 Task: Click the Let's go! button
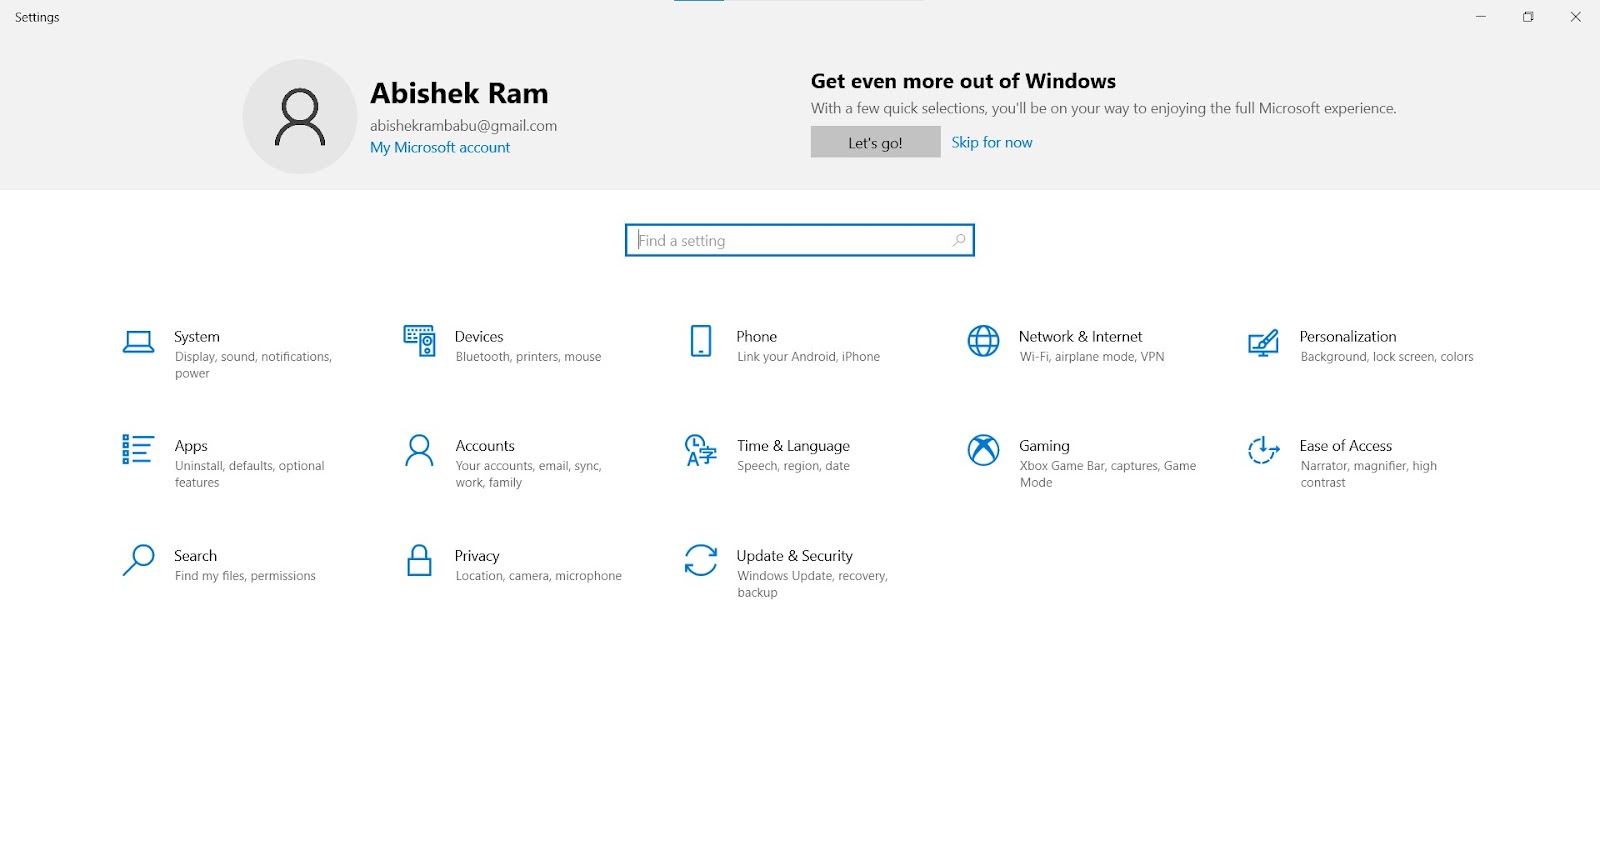[875, 142]
